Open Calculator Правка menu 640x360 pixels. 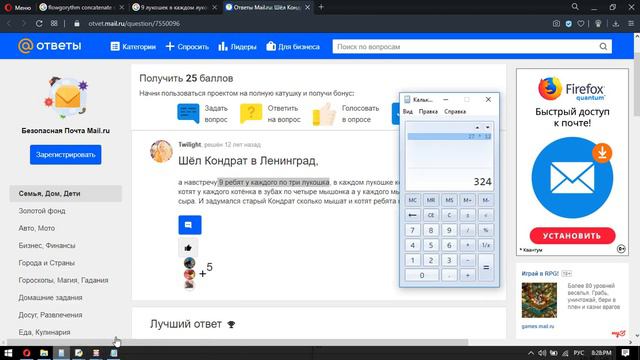[428, 111]
